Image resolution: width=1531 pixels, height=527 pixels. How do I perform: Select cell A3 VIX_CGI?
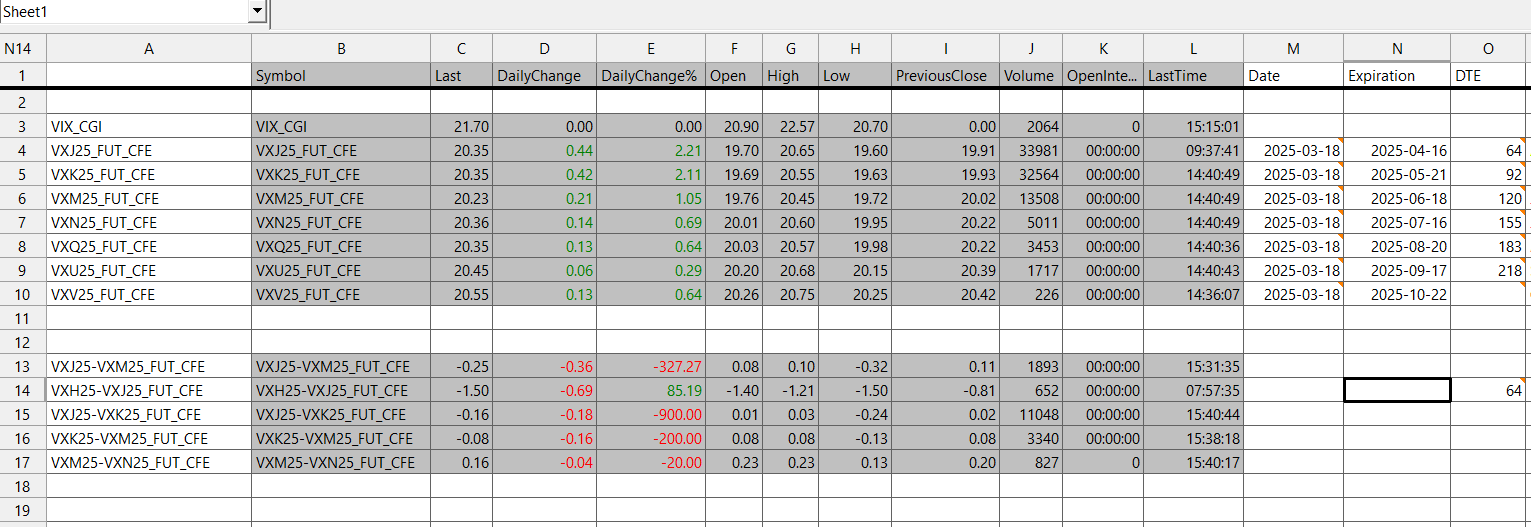[149, 127]
